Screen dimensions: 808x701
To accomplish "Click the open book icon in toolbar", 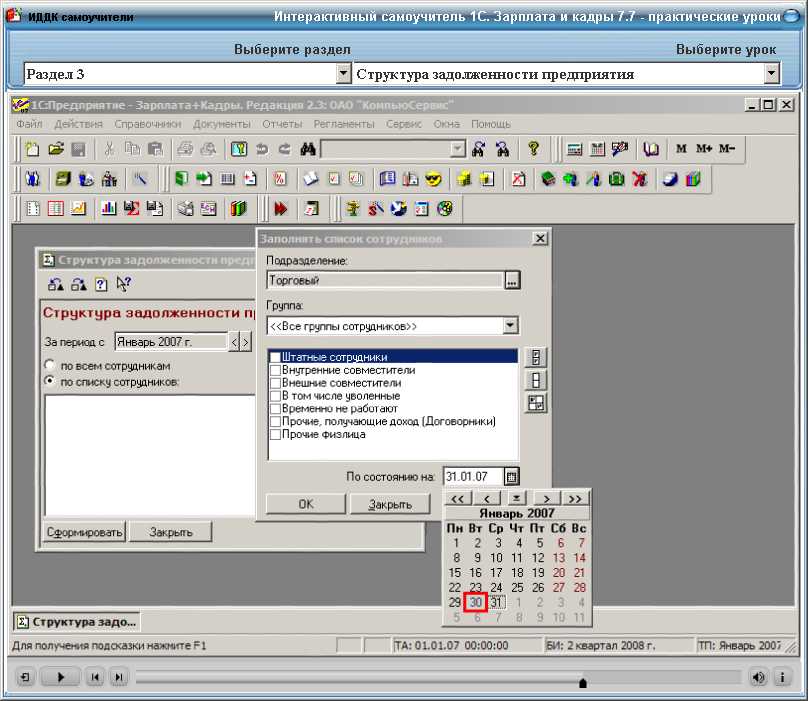I will pyautogui.click(x=651, y=149).
